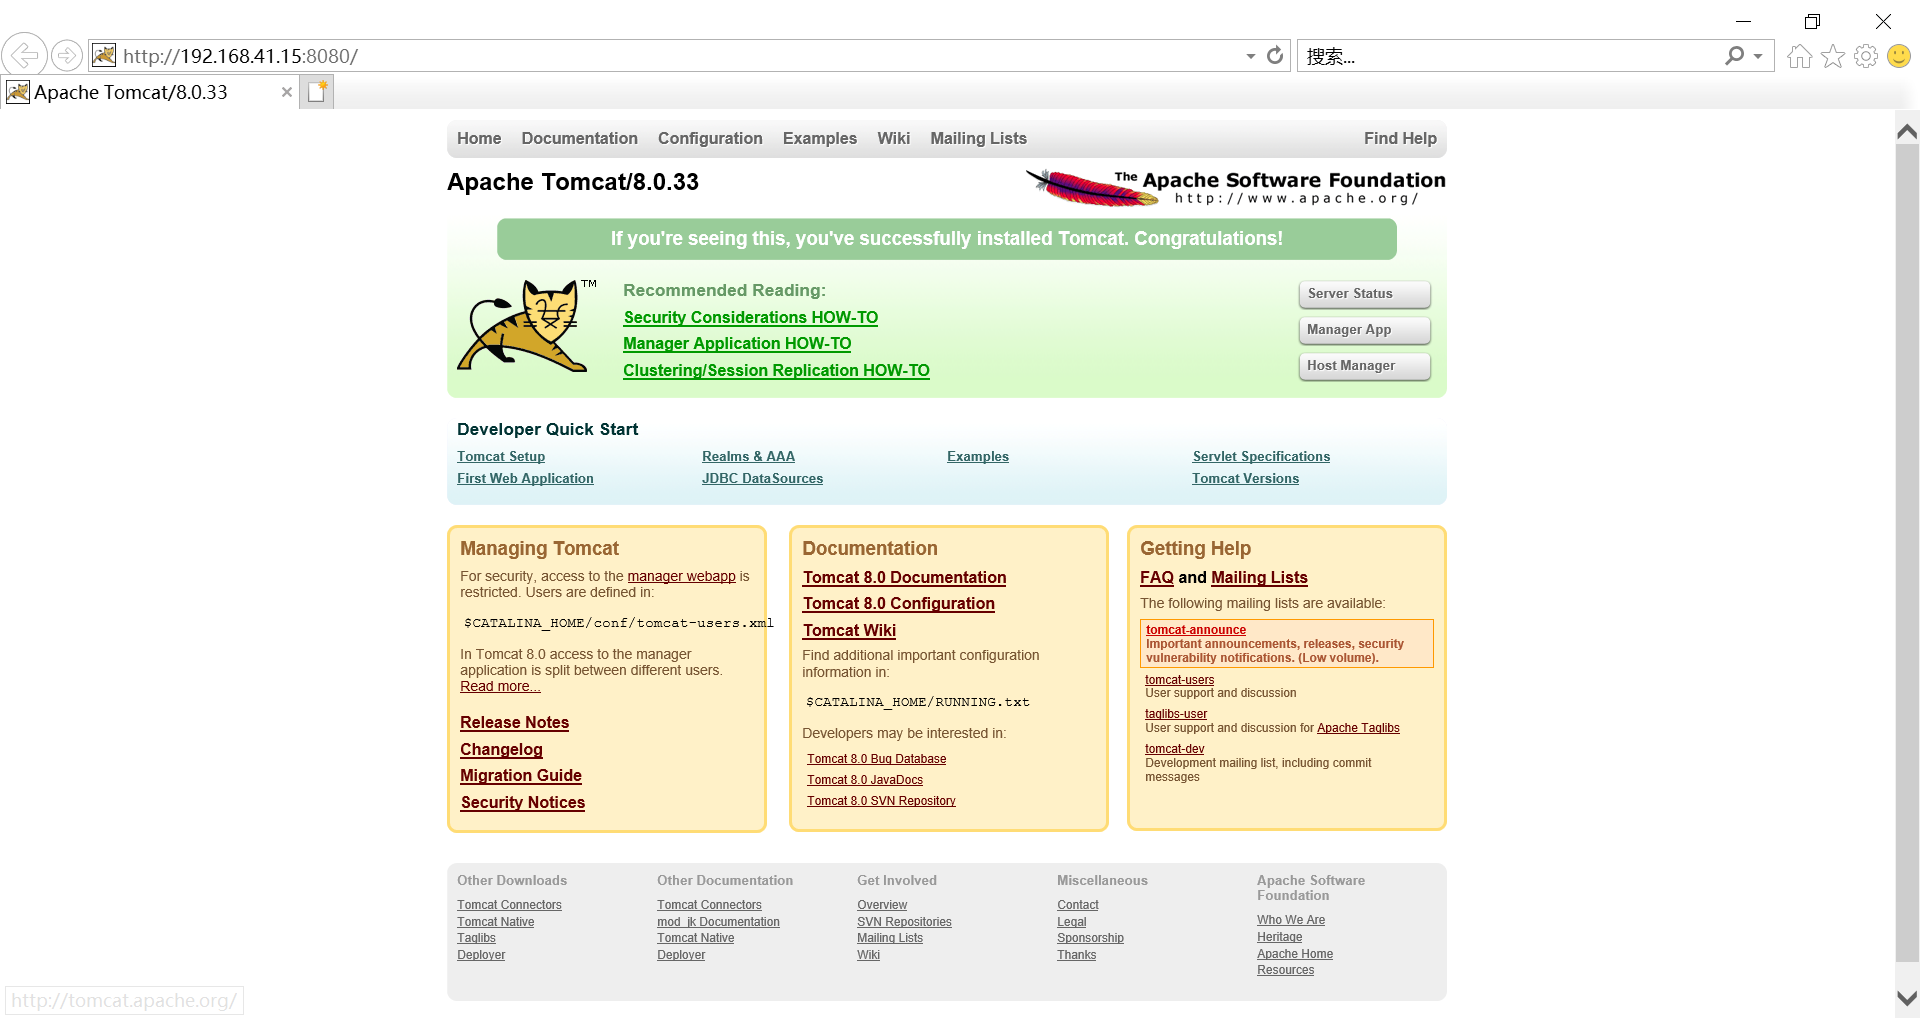The image size is (1920, 1018).
Task: Expand the address bar history dropdown
Action: (1251, 56)
